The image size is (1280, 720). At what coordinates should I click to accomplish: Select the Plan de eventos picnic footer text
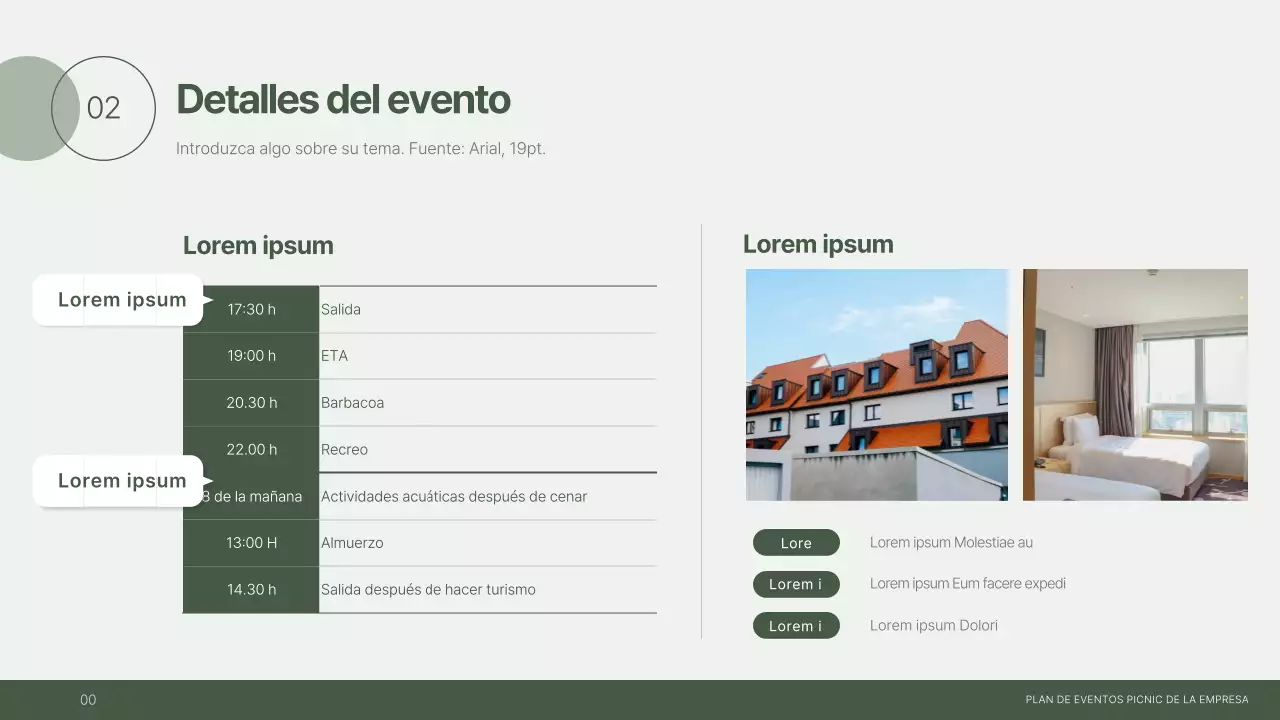[1136, 700]
